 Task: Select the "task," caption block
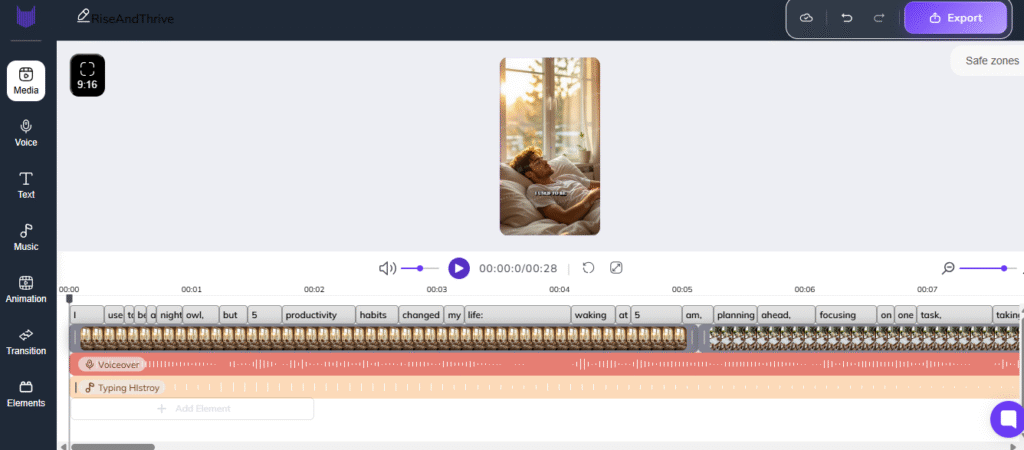click(x=954, y=315)
